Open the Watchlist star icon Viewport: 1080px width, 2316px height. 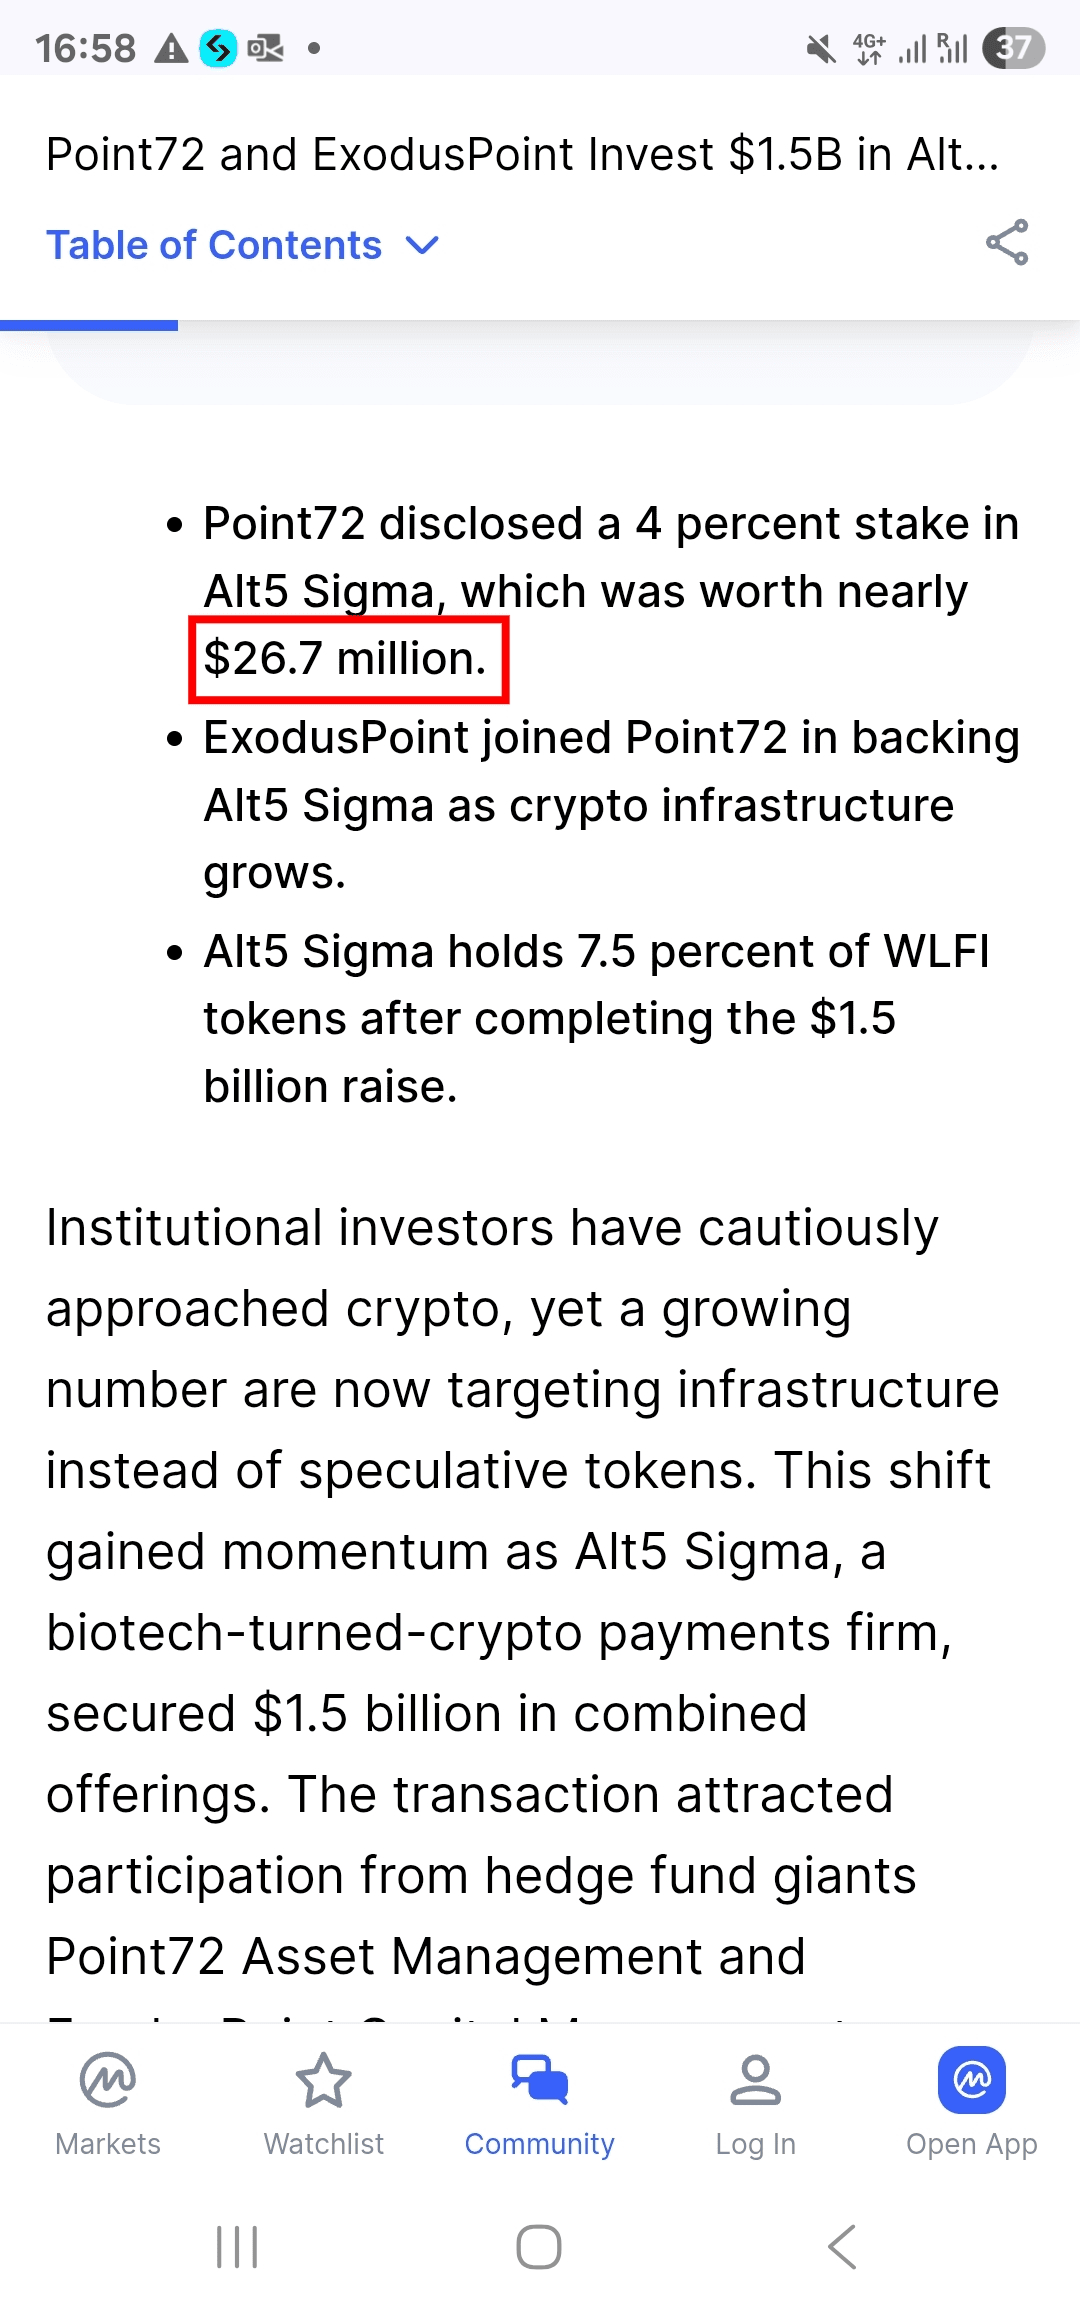tap(324, 2080)
